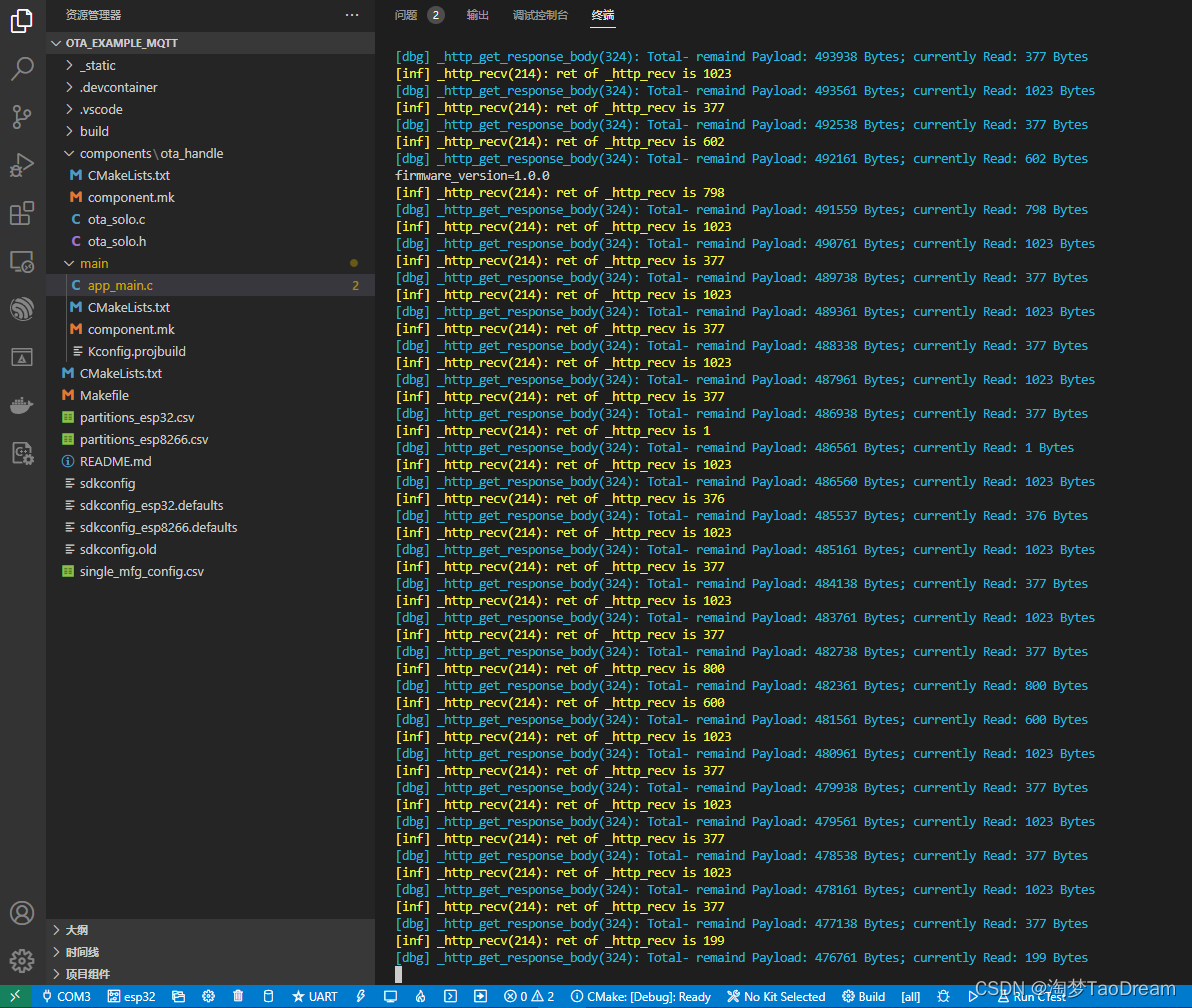Open the ESP-IDF Espressif view
The height and width of the screenshot is (1008, 1192).
point(22,309)
